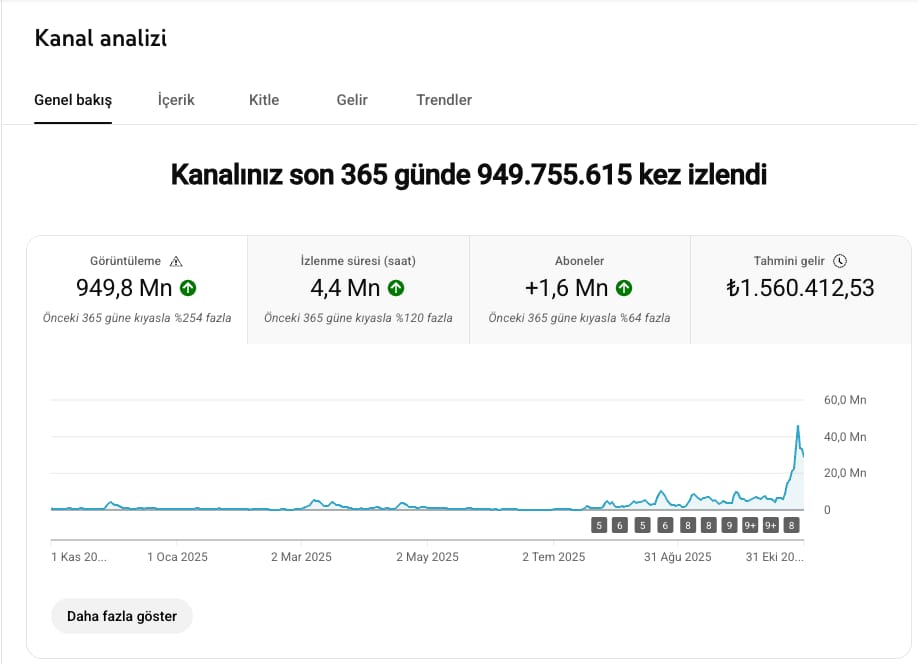Open the leftmost video marker labeled 5
Viewport: 918px width, 664px height.
pos(599,525)
